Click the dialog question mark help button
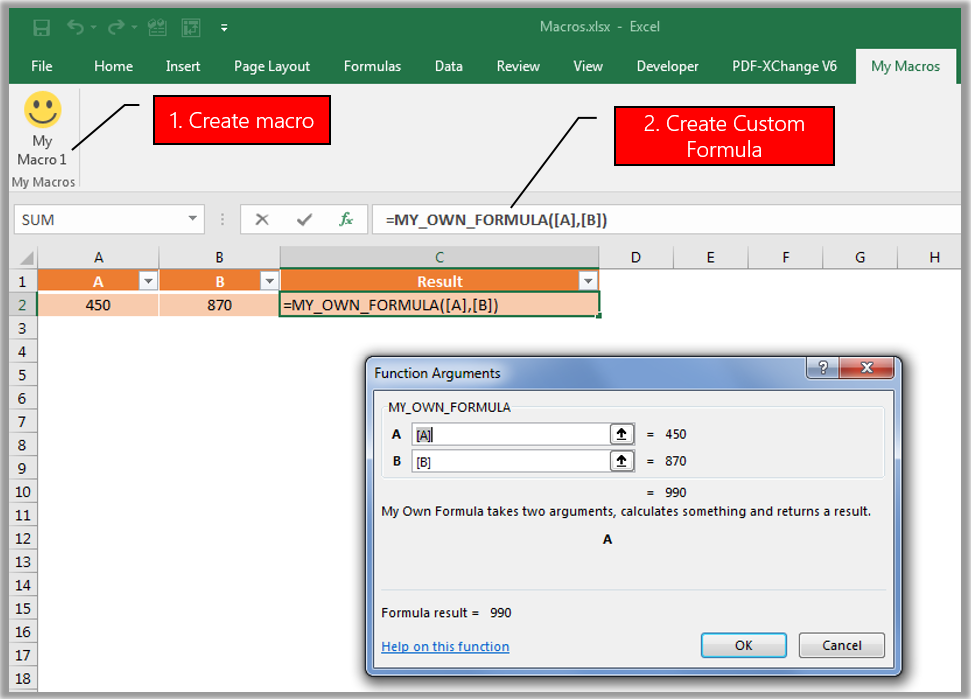Screen dimensions: 971x699 tap(823, 368)
